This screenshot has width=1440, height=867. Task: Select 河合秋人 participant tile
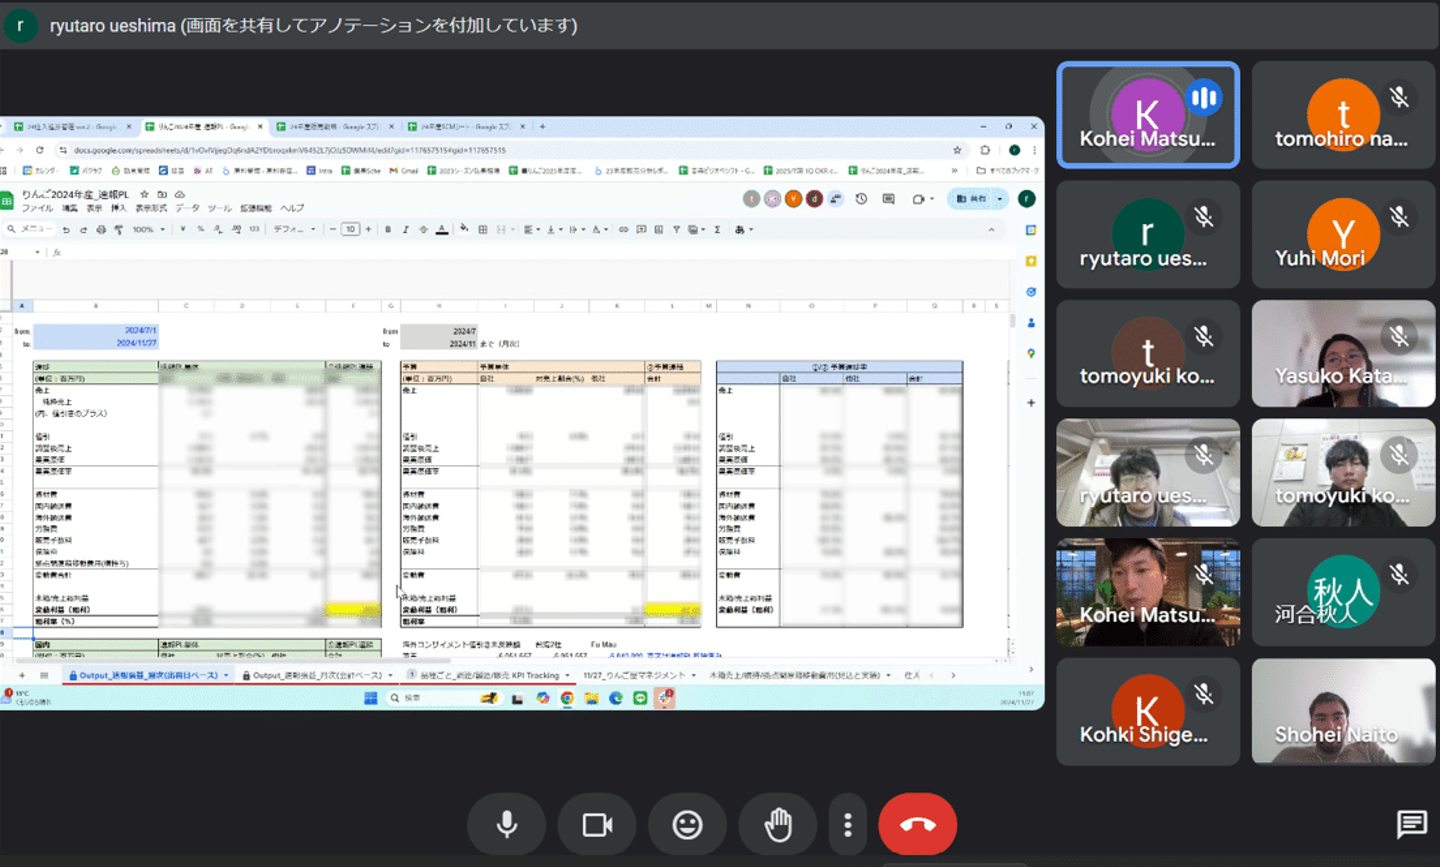(1343, 592)
